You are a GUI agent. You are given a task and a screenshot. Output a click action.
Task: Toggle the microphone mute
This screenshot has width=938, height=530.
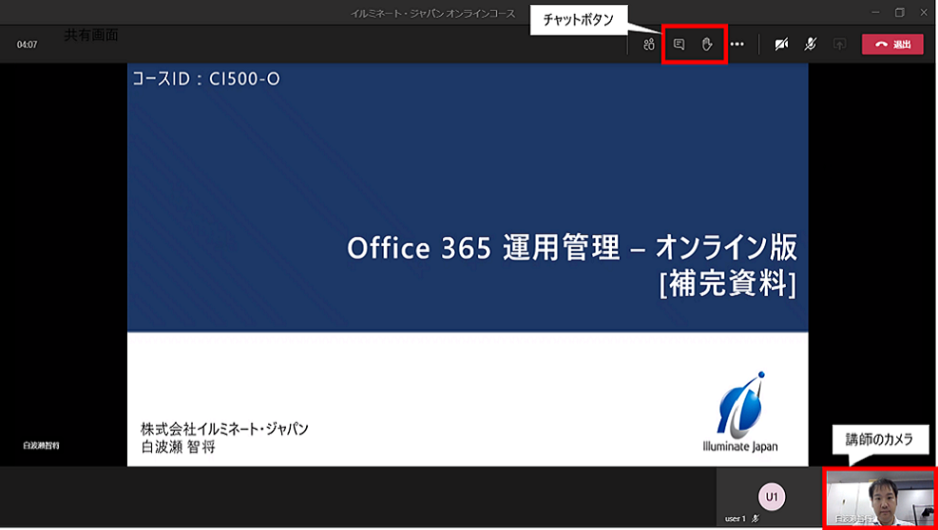(811, 44)
